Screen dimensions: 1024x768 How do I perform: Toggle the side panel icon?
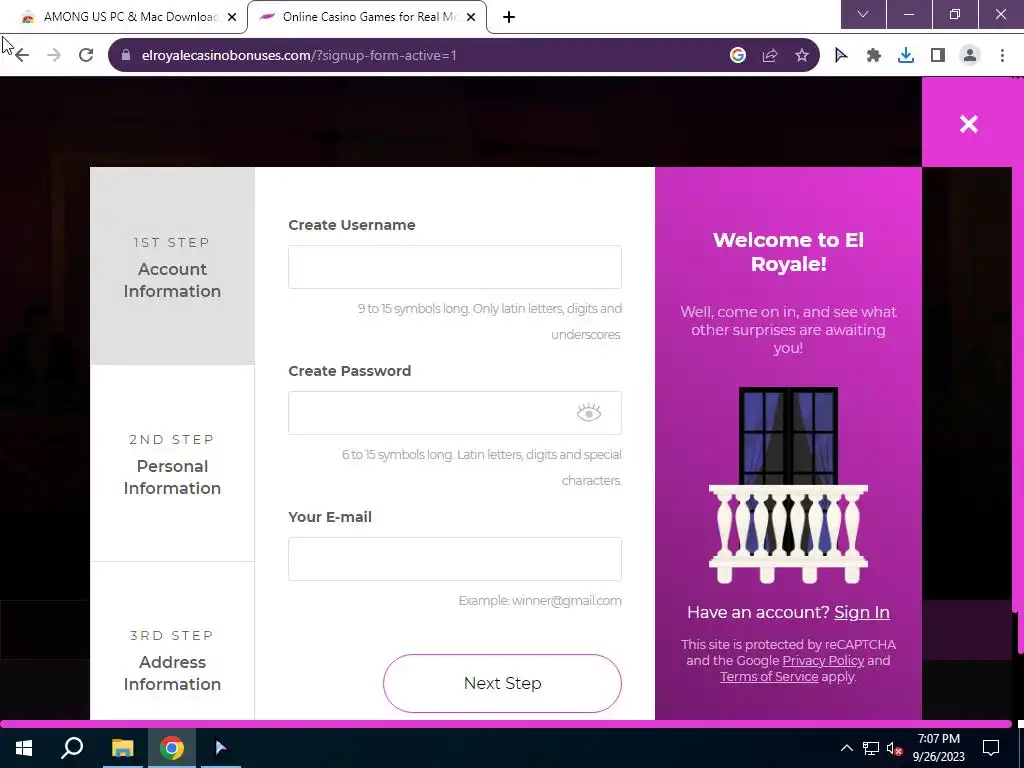[x=938, y=56]
